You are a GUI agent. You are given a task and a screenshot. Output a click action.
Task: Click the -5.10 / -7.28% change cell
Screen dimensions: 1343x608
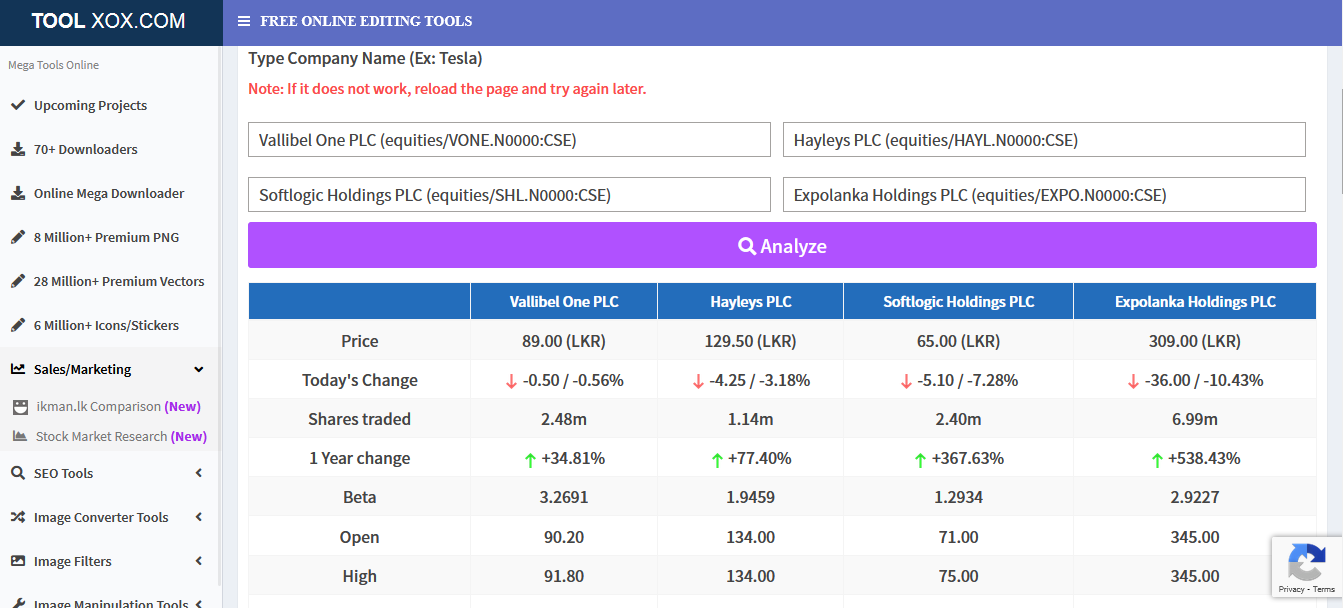click(x=958, y=380)
